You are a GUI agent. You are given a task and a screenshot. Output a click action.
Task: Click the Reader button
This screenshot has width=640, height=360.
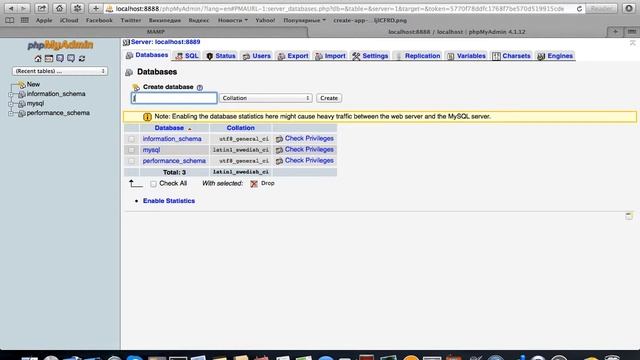[602, 9]
